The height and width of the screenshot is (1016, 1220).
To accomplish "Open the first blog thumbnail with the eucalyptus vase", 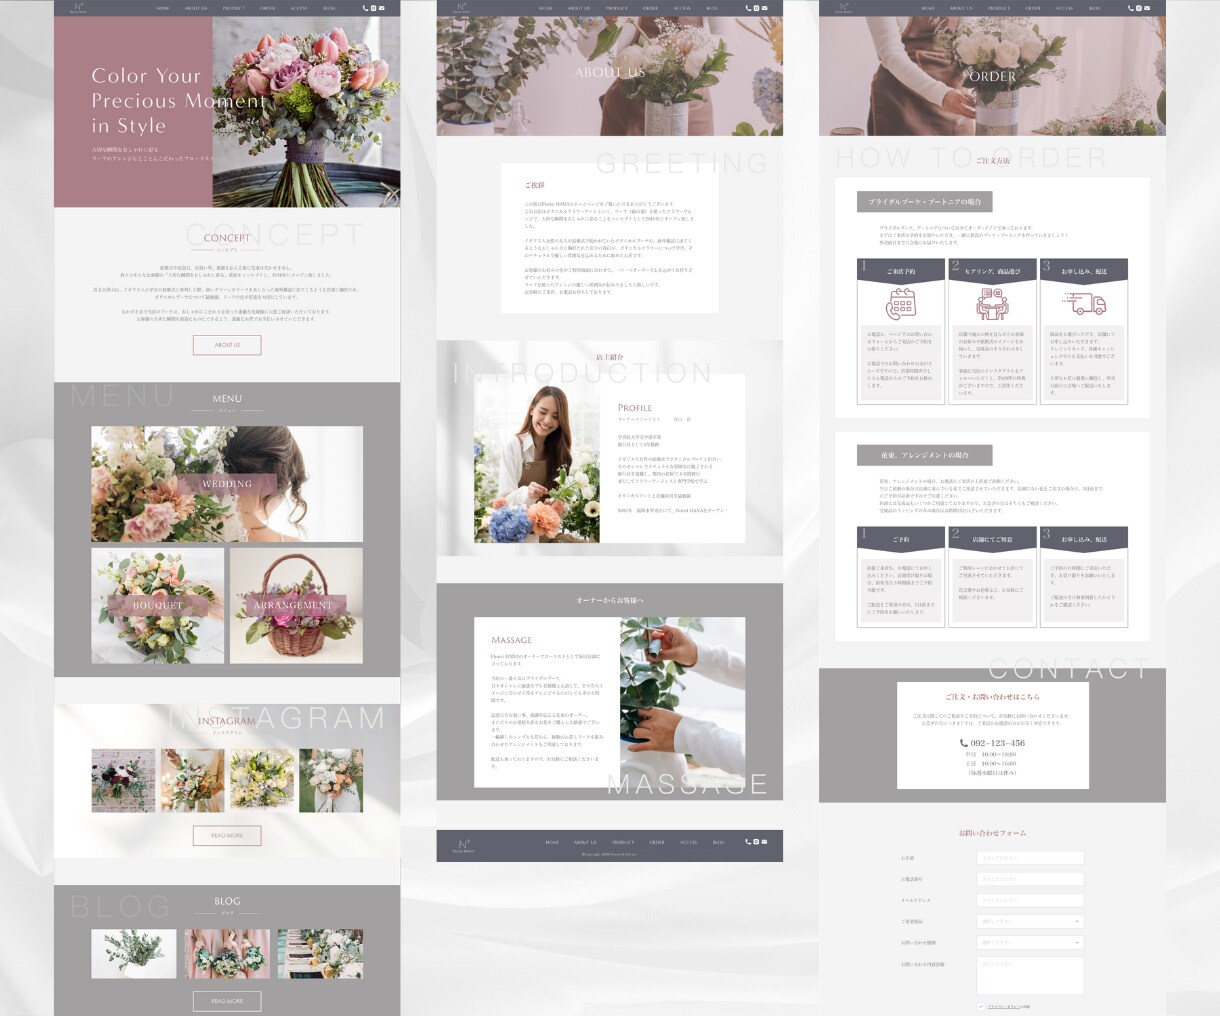I will [133, 953].
